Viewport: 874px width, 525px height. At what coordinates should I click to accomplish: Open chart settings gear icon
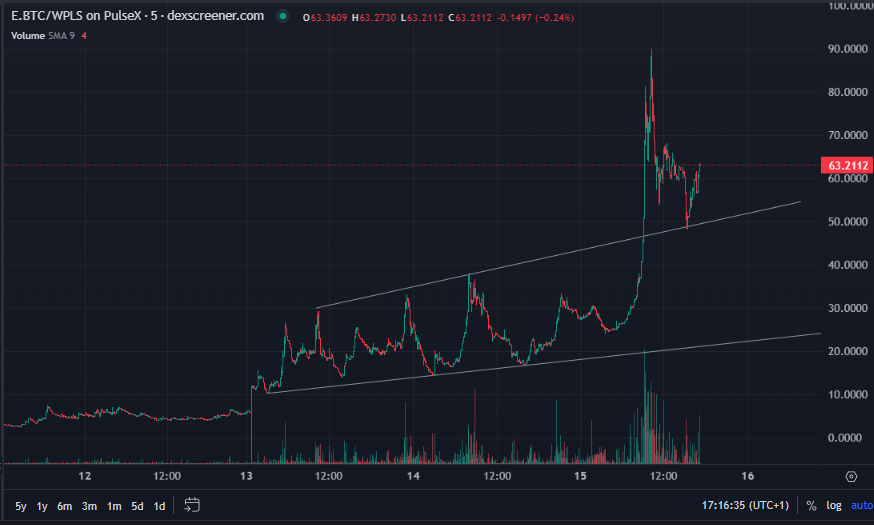[x=851, y=477]
